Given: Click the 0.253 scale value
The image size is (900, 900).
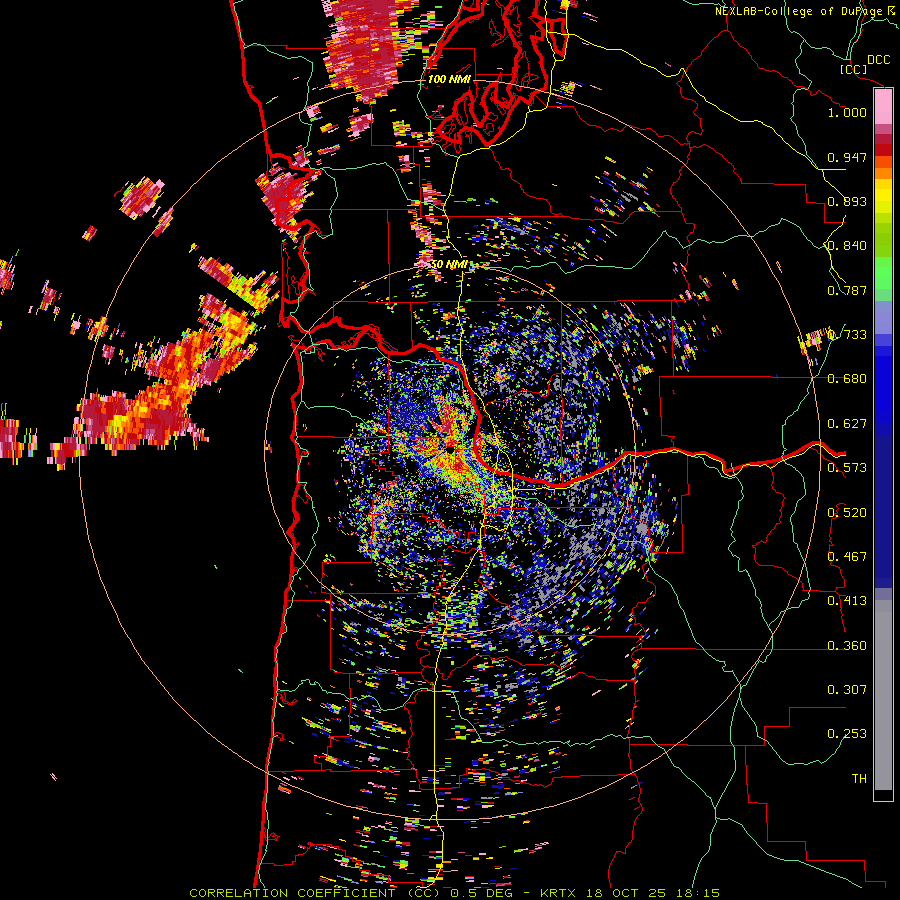Looking at the screenshot, I should [x=847, y=734].
